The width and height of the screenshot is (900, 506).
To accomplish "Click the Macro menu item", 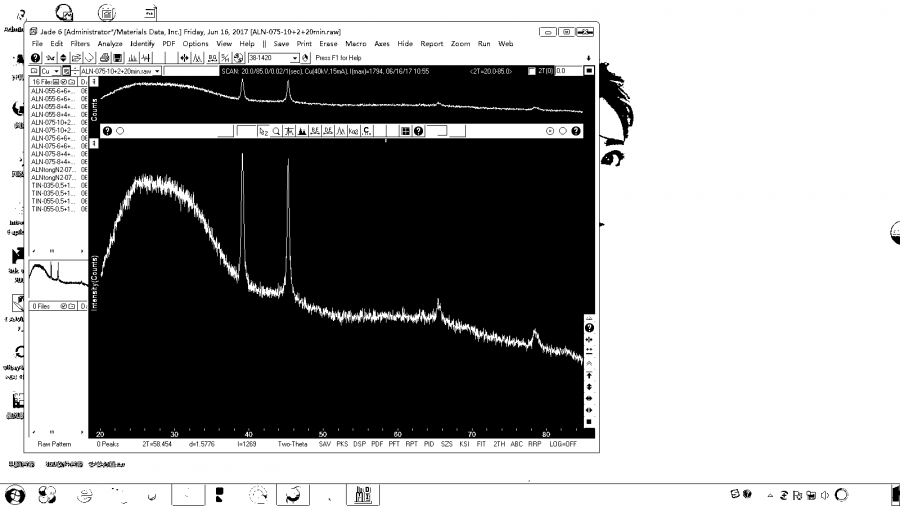I will click(355, 44).
